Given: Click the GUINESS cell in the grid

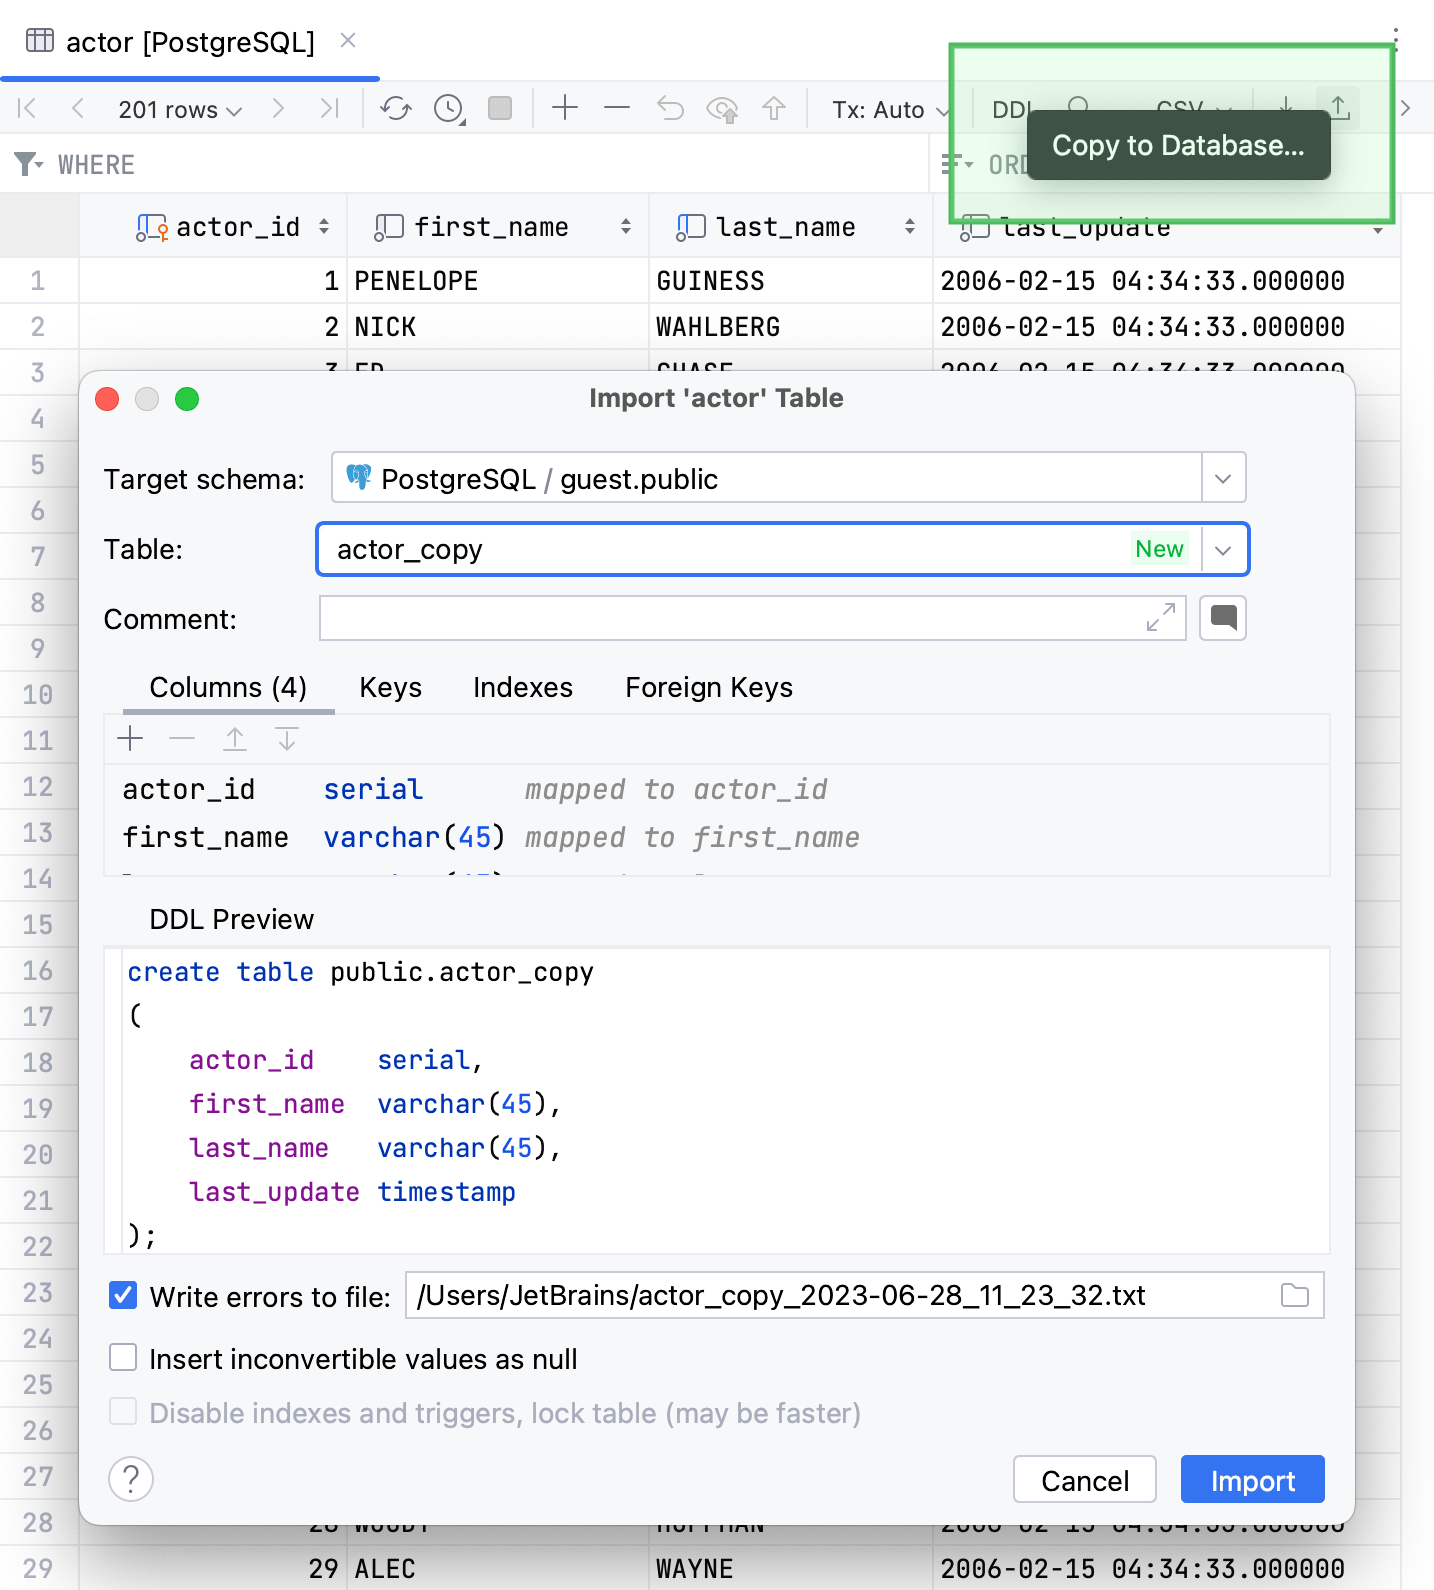Looking at the screenshot, I should (x=790, y=281).
